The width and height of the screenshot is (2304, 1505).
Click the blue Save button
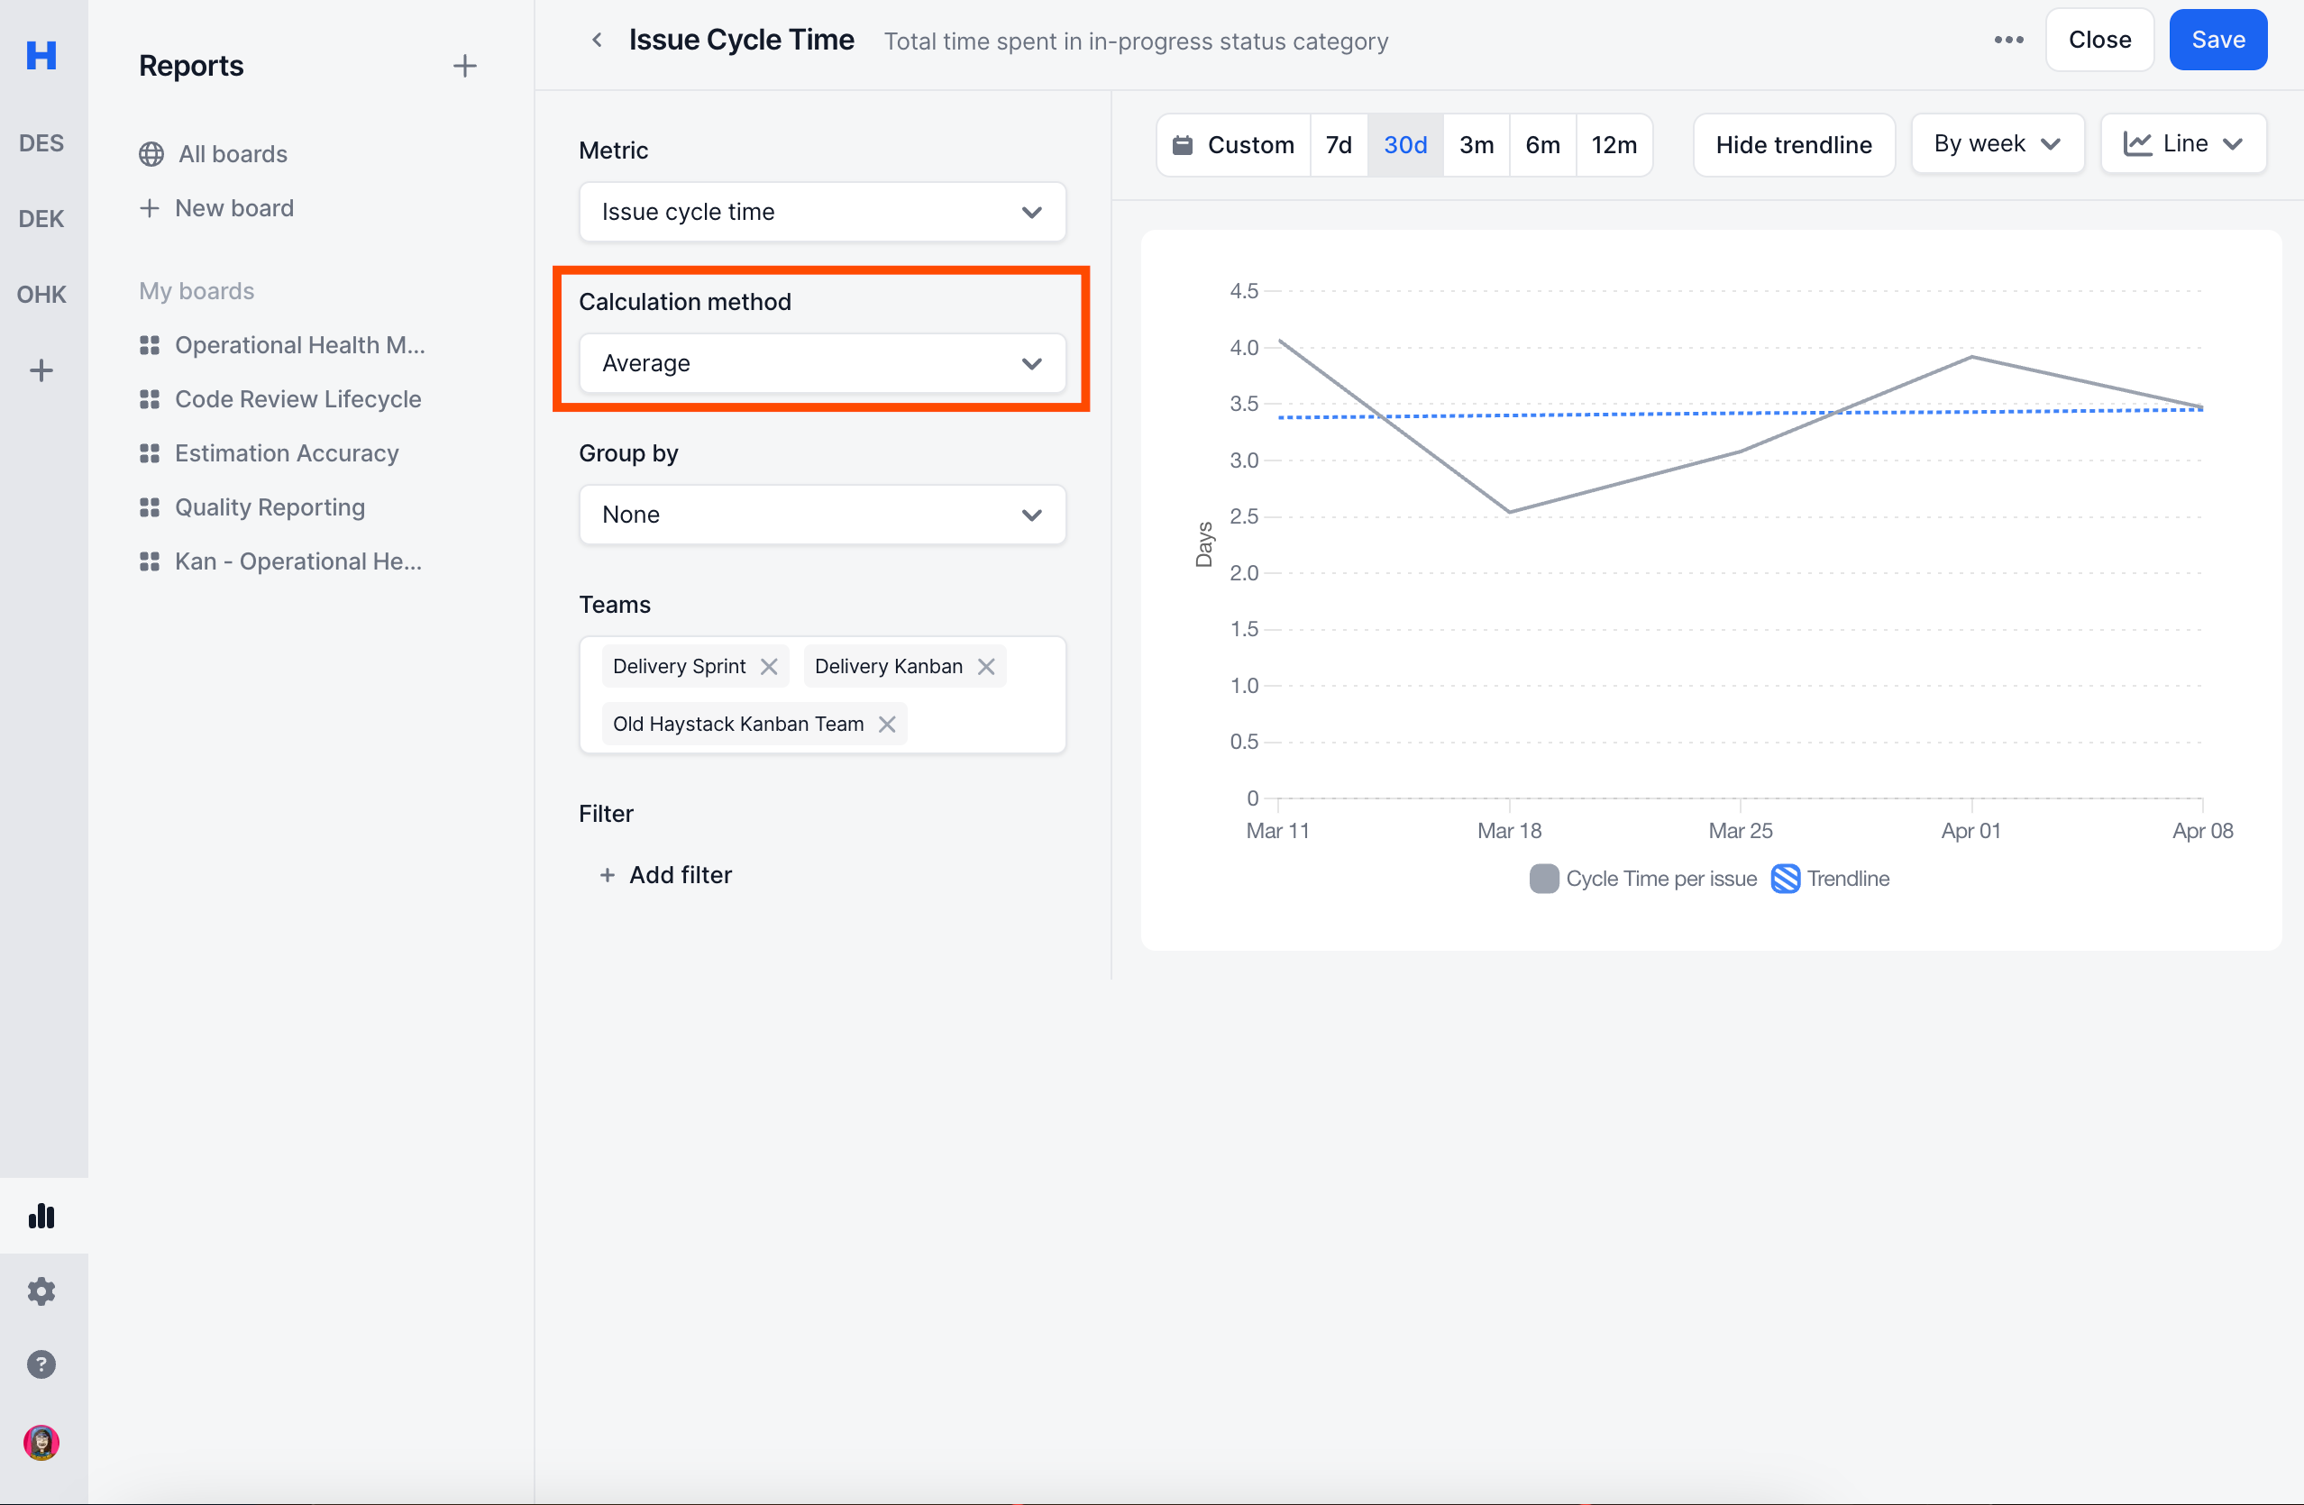pos(2217,40)
